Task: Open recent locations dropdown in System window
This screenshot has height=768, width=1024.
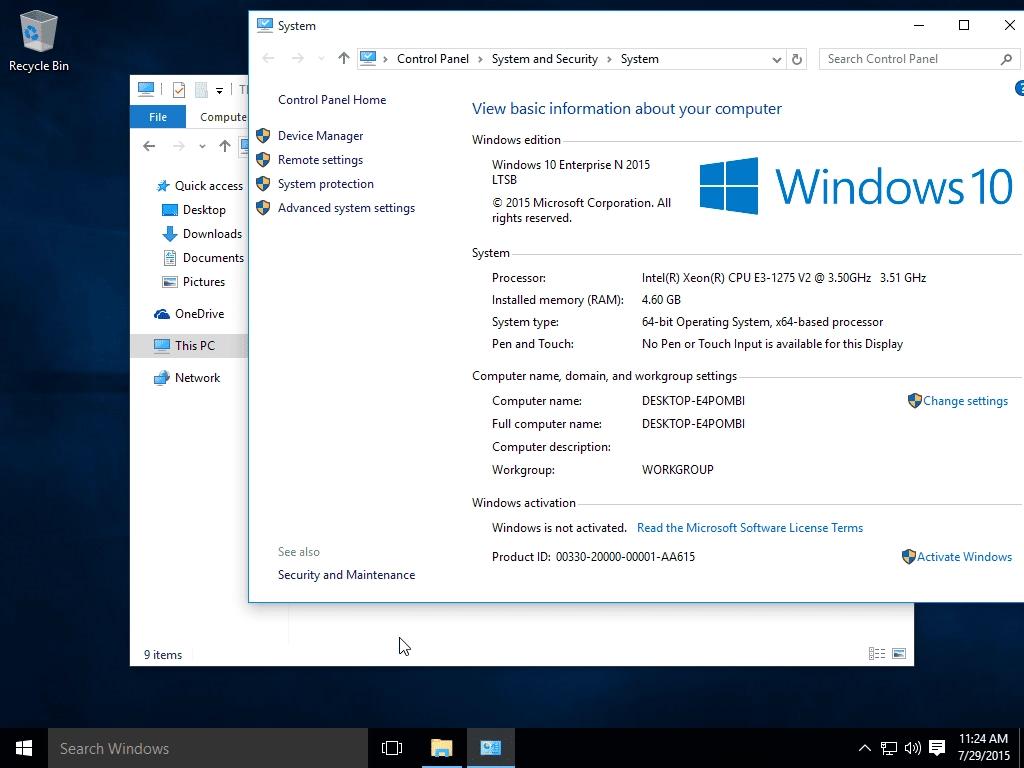Action: coord(321,59)
